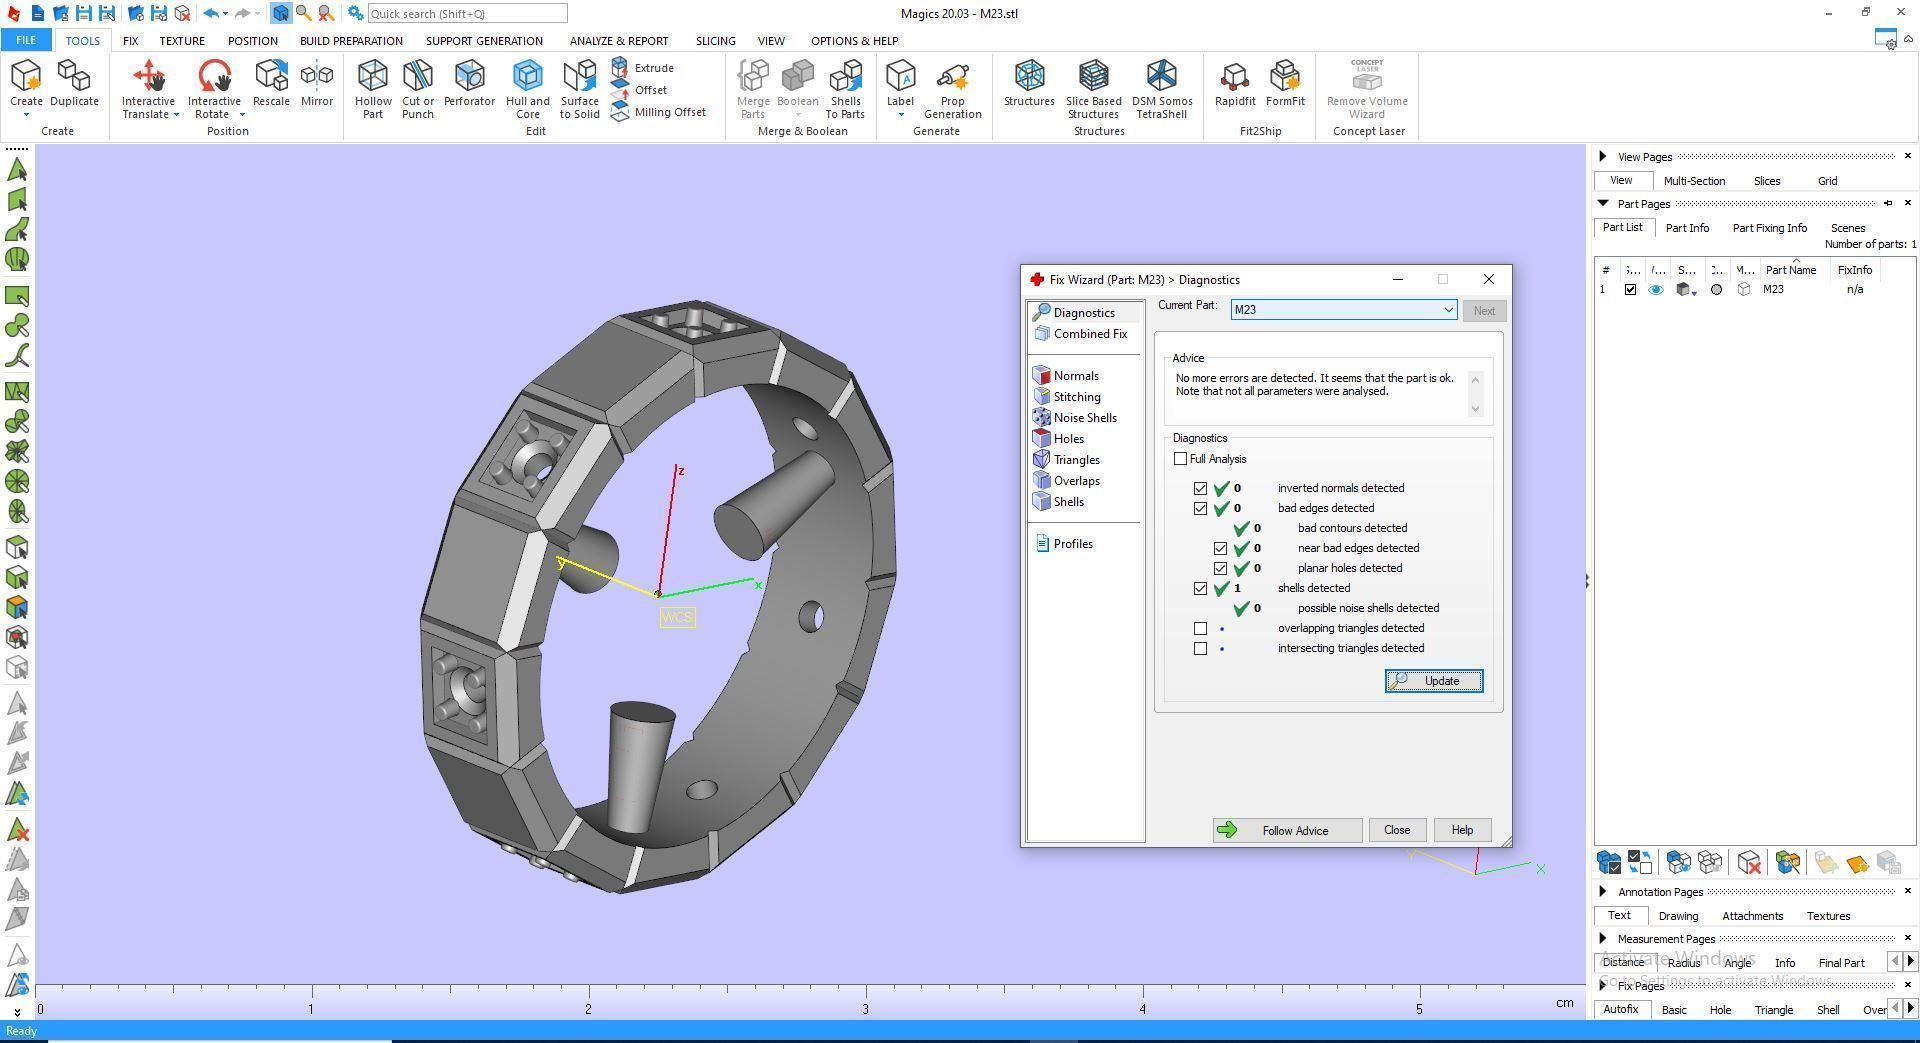1920x1043 pixels.
Task: Toggle shells detected checkbox
Action: point(1200,588)
